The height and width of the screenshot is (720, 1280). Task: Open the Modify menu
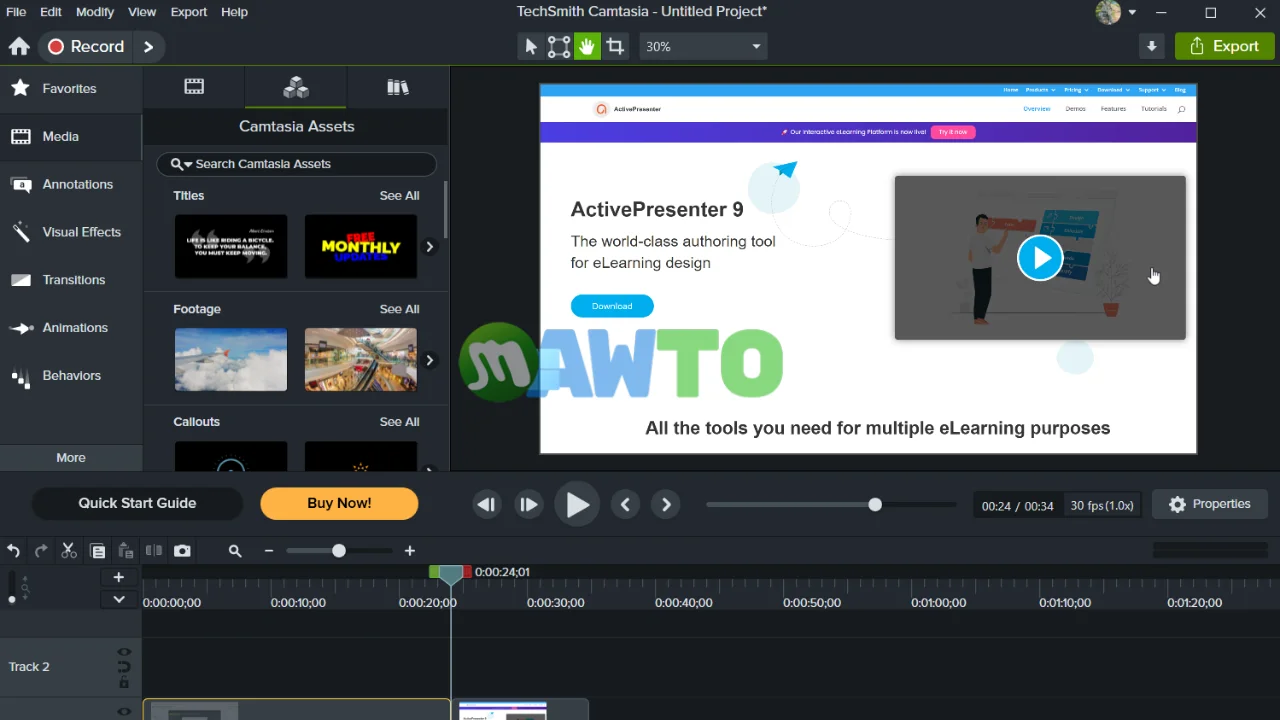(95, 12)
